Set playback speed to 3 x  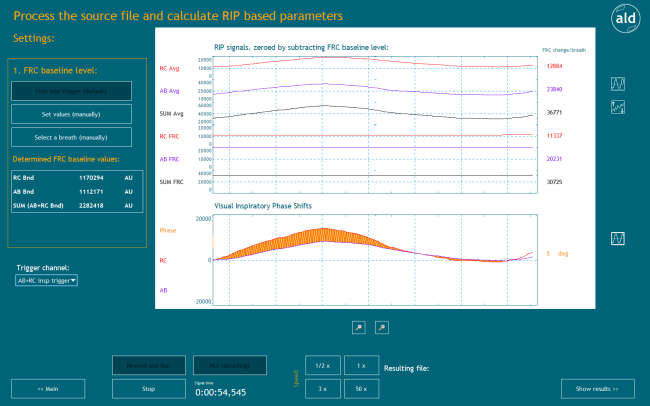322,388
